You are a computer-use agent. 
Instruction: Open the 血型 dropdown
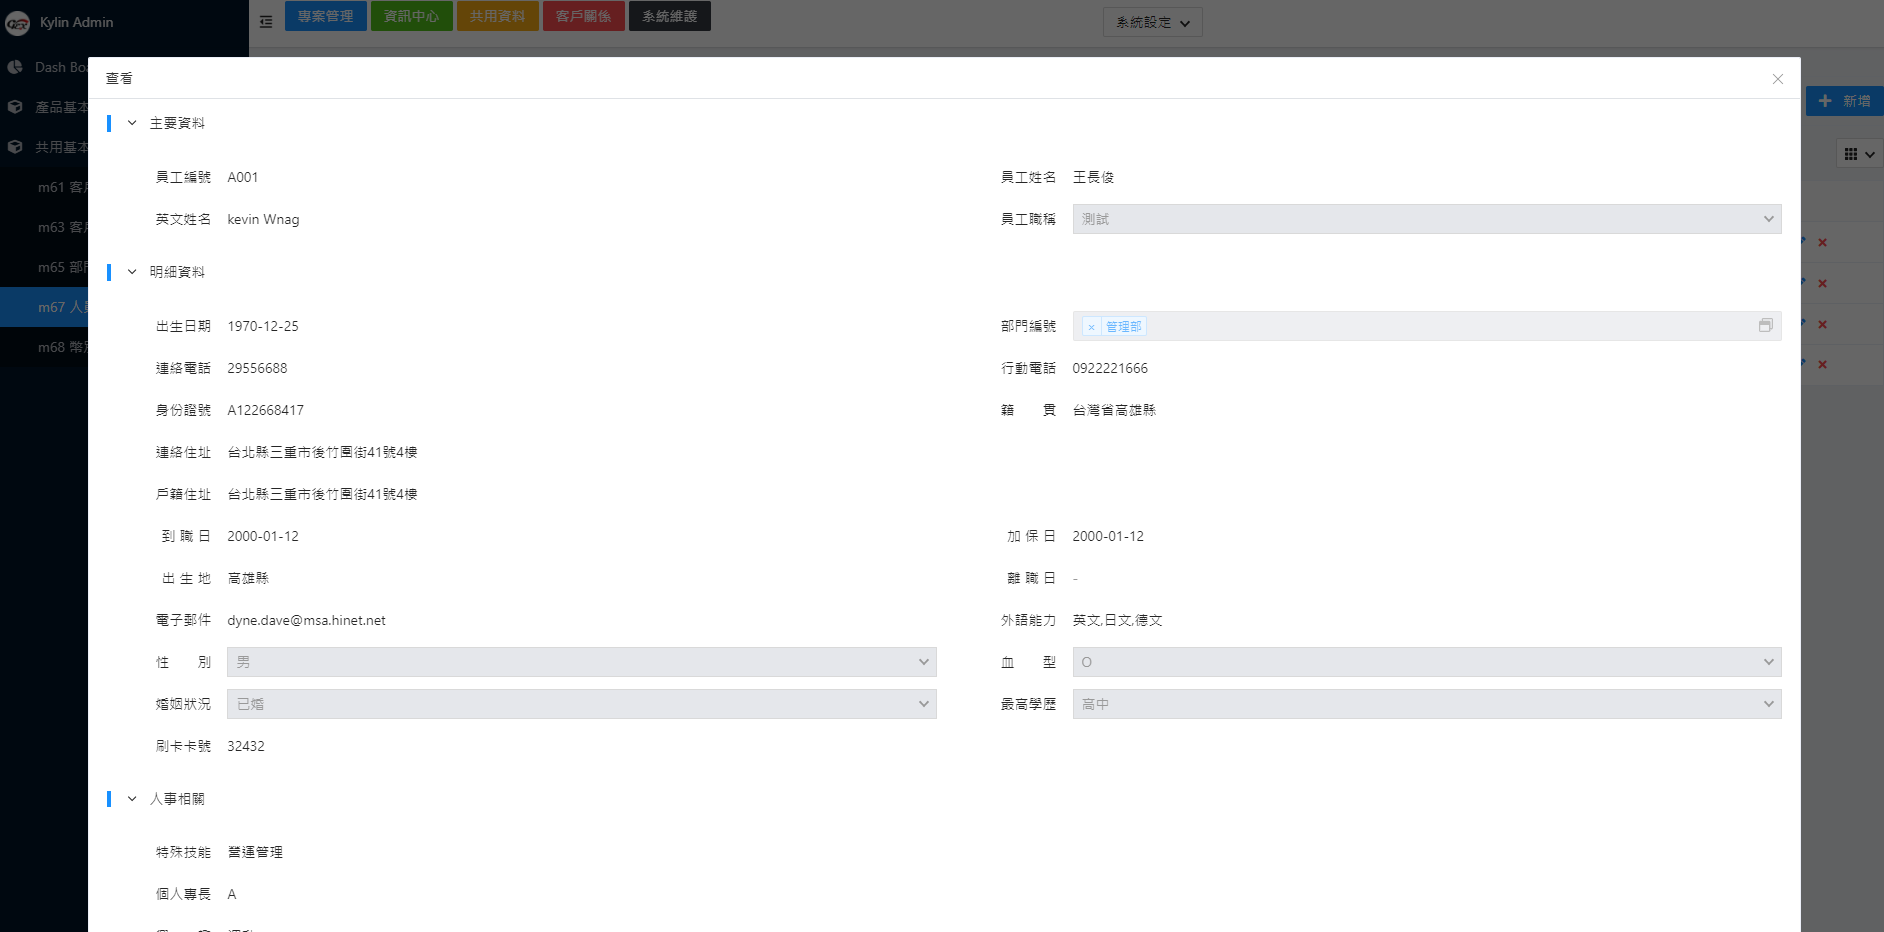pos(1426,662)
